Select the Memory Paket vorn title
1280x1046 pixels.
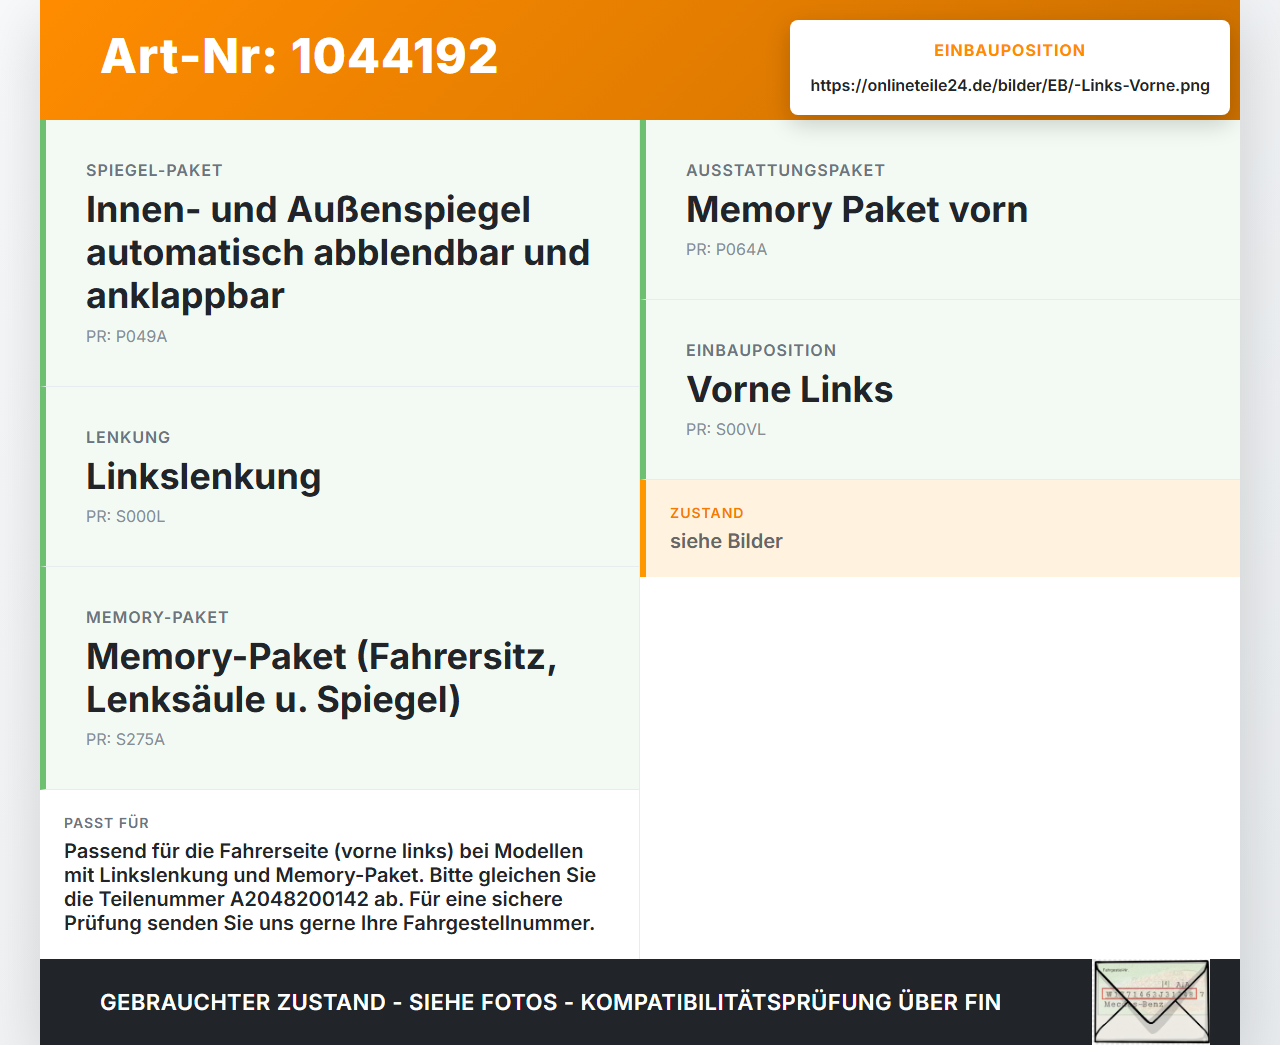[x=857, y=210]
